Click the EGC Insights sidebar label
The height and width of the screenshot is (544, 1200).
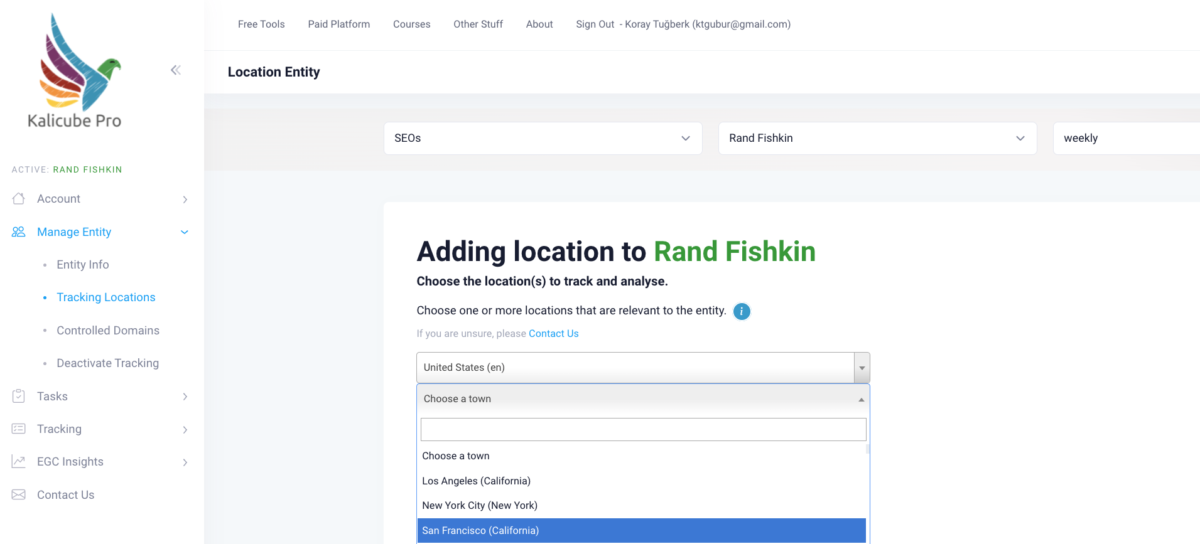tap(70, 462)
